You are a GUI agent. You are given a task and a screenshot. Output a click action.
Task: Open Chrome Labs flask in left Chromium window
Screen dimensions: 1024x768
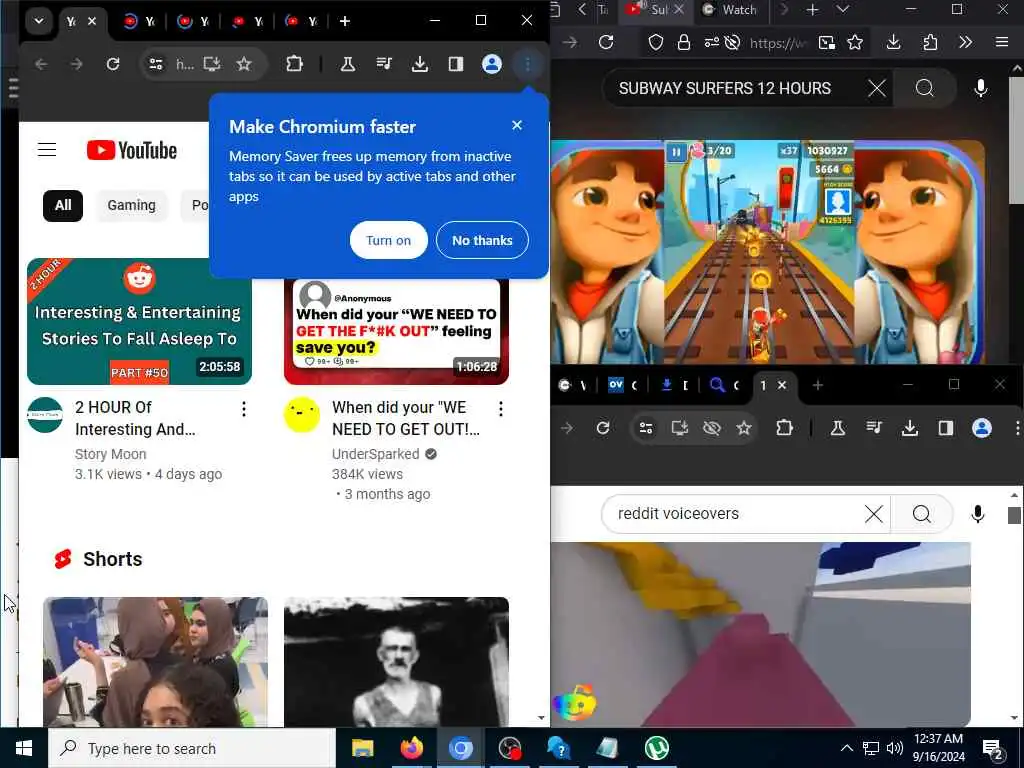click(348, 64)
